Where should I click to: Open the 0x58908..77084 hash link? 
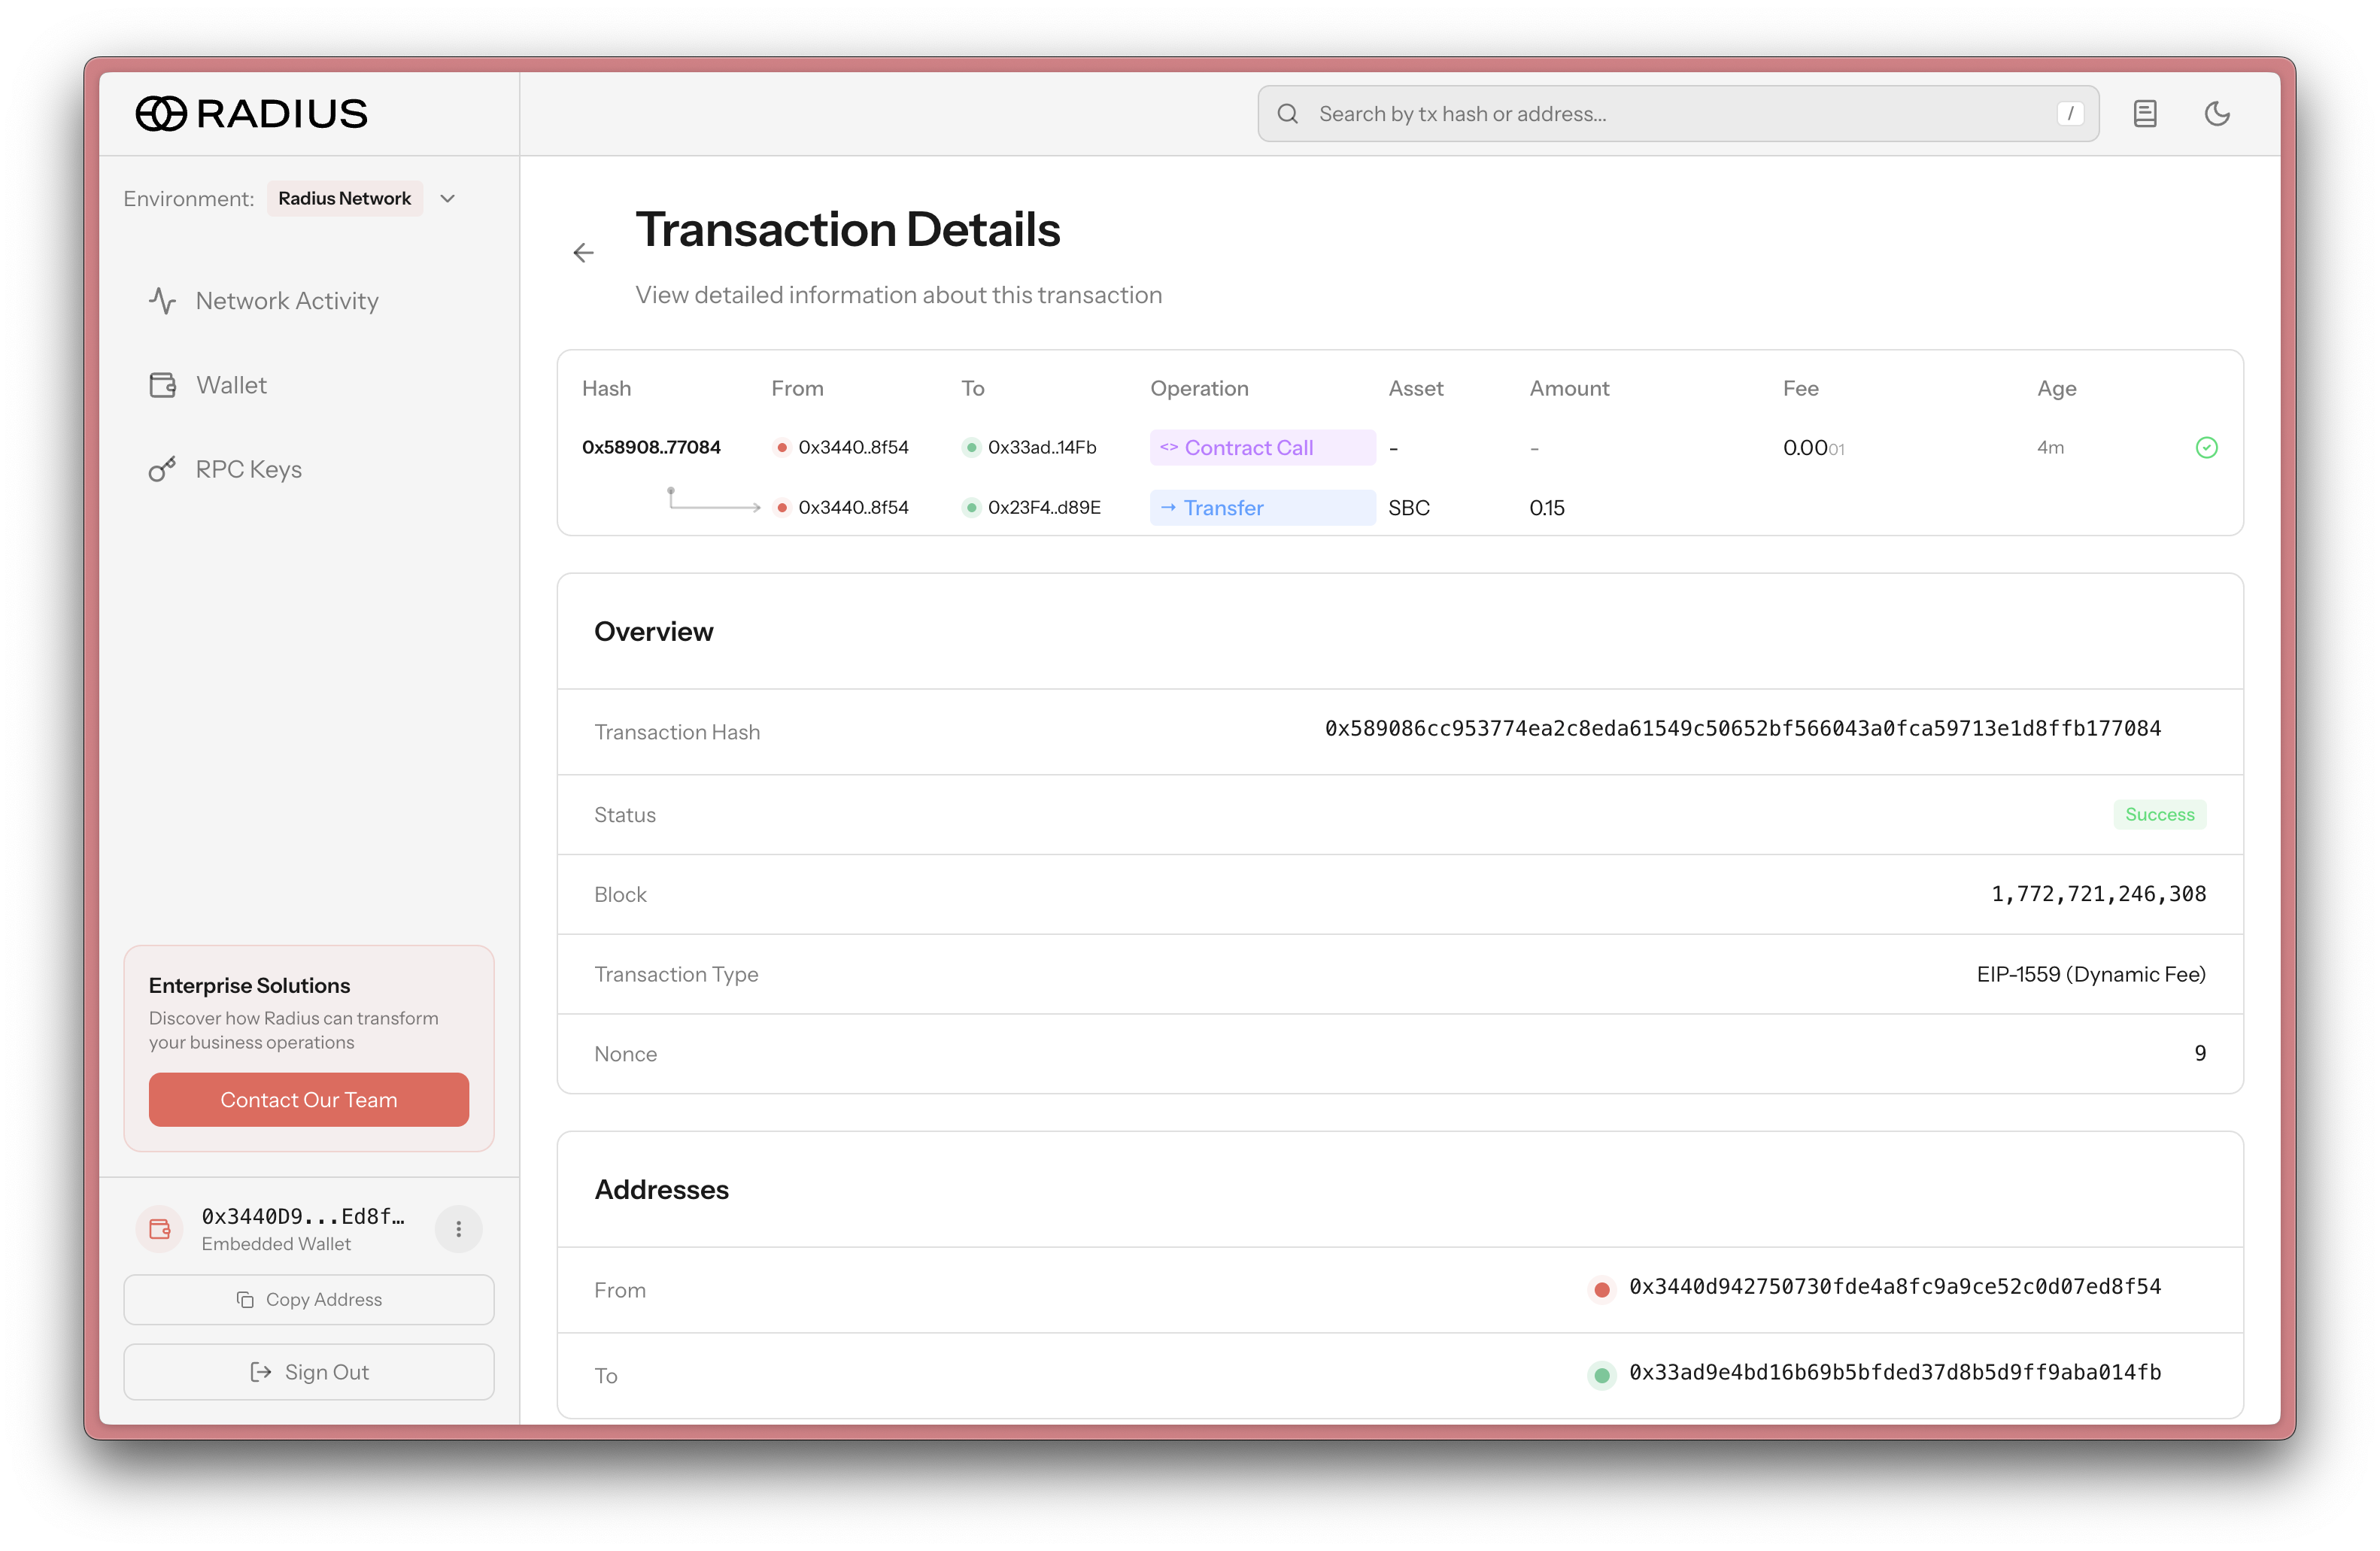651,448
